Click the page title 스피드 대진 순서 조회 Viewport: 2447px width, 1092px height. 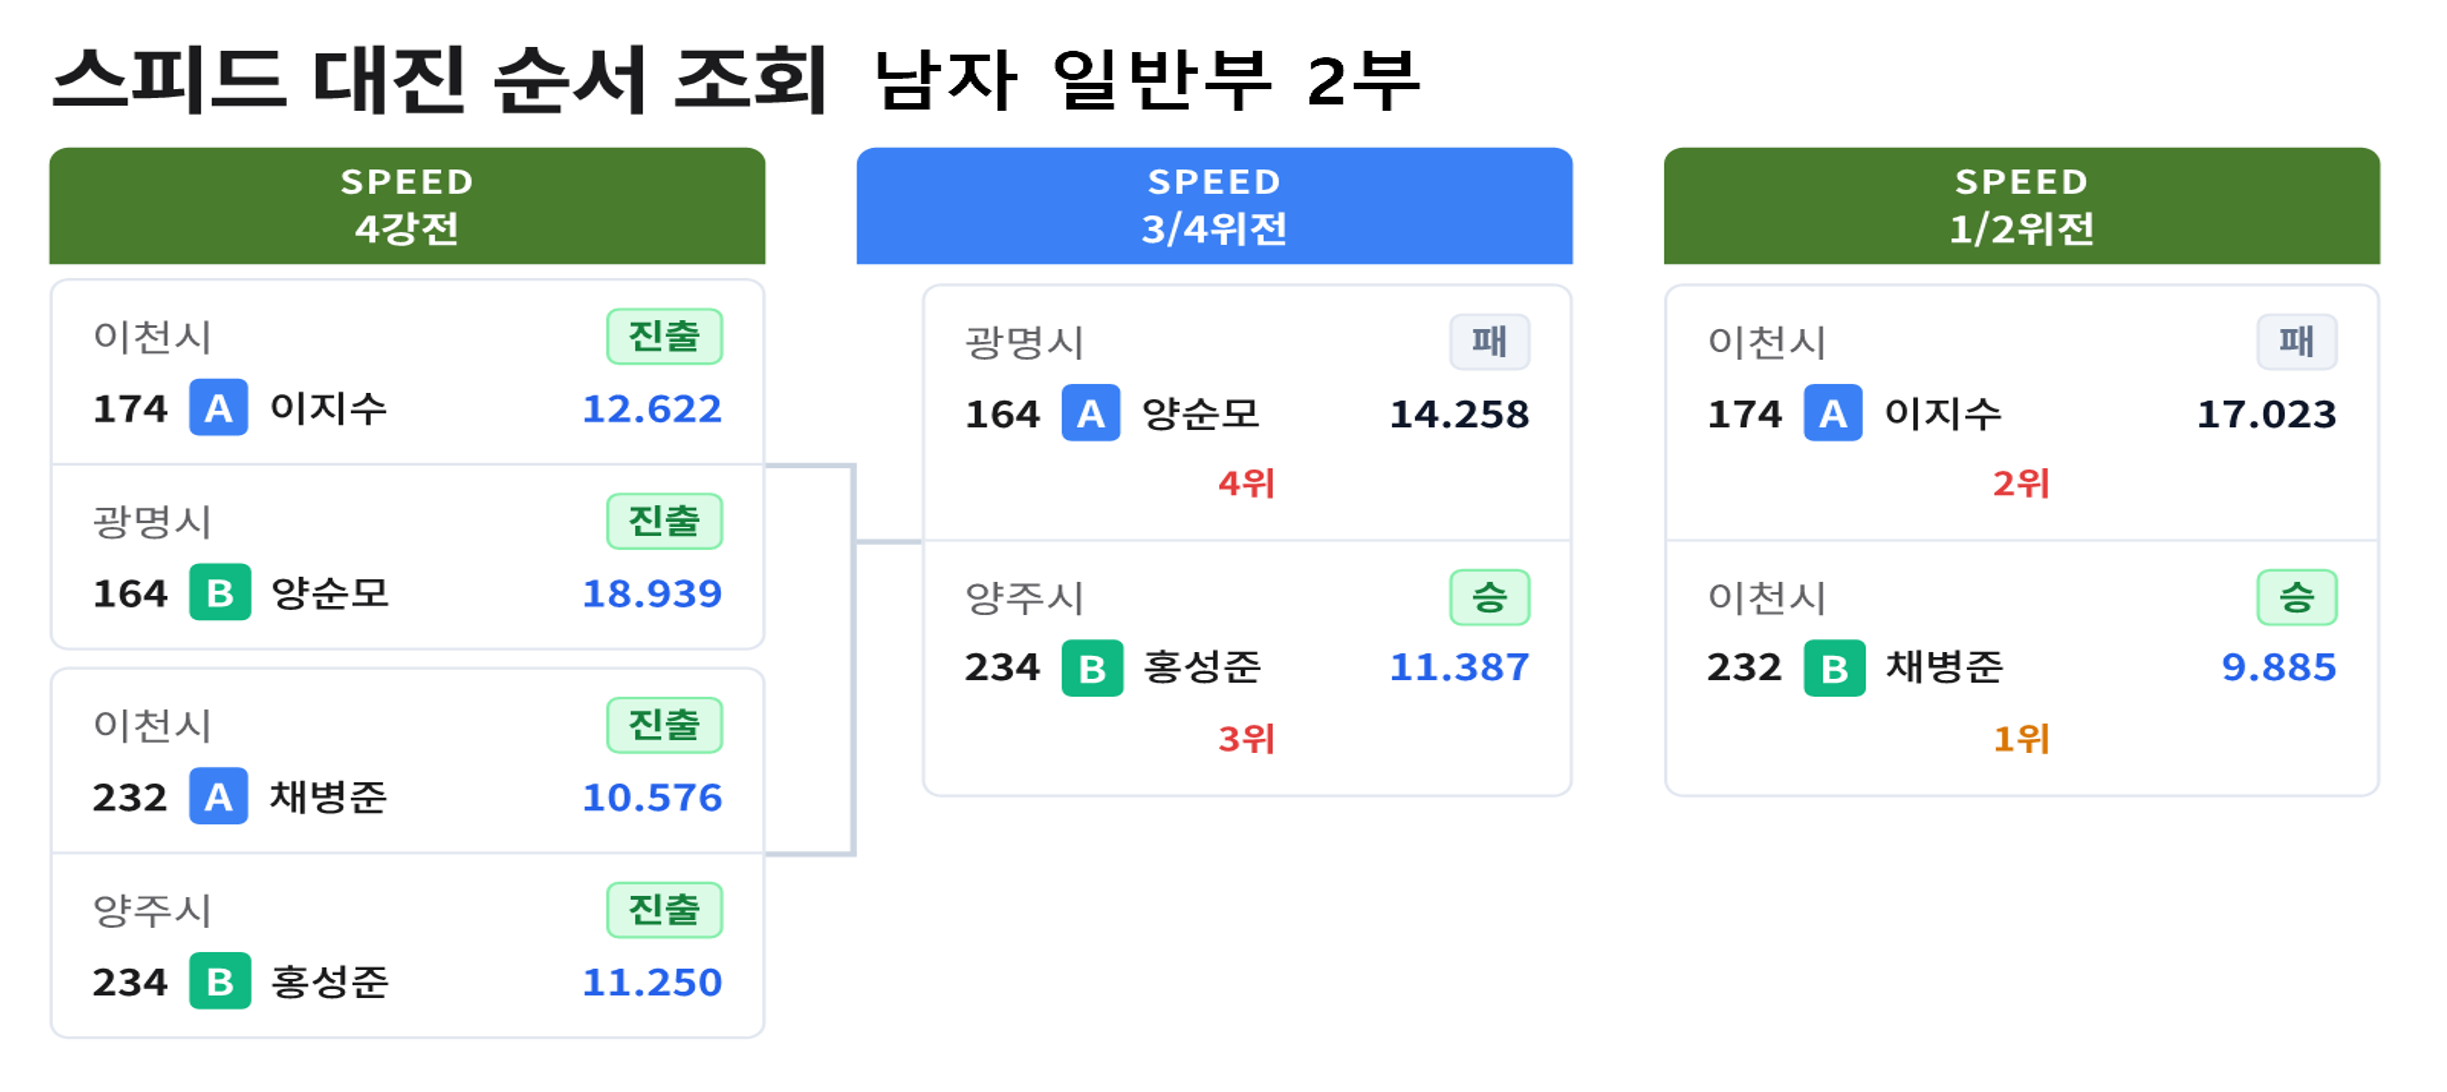pyautogui.click(x=440, y=80)
